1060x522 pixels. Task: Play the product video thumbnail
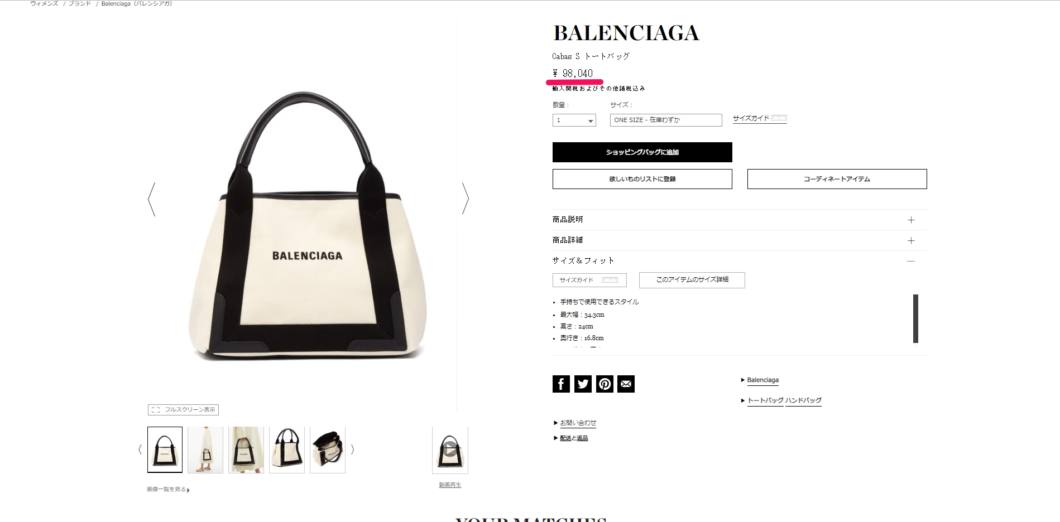(x=450, y=450)
